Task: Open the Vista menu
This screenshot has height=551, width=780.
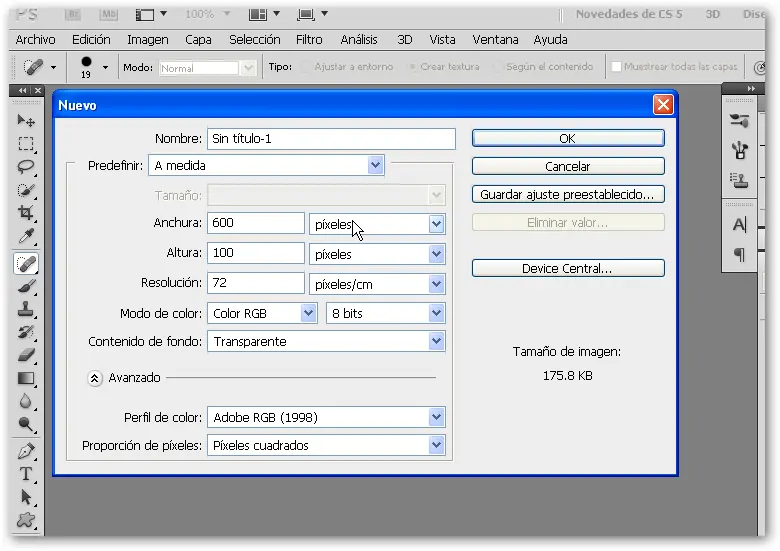Action: pyautogui.click(x=442, y=39)
